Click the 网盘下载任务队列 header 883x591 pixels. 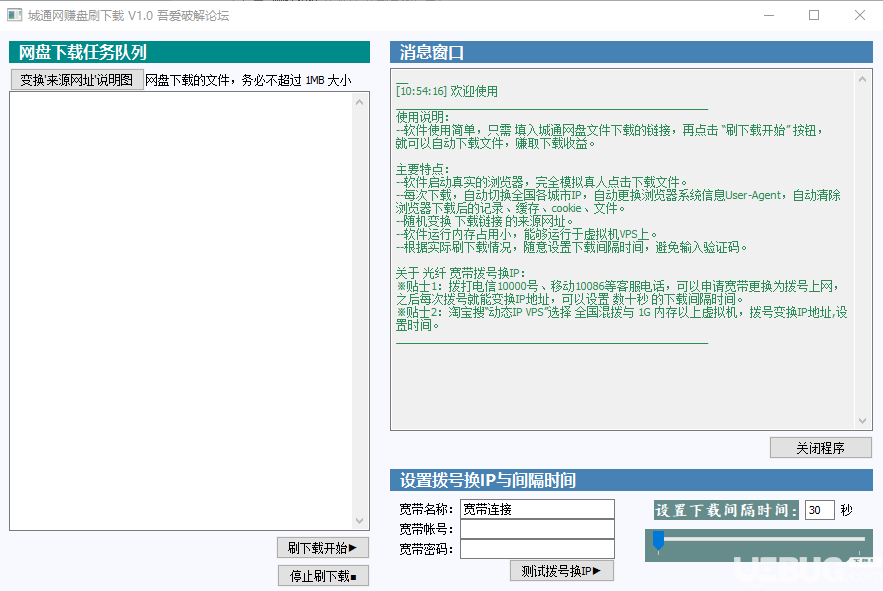[189, 52]
